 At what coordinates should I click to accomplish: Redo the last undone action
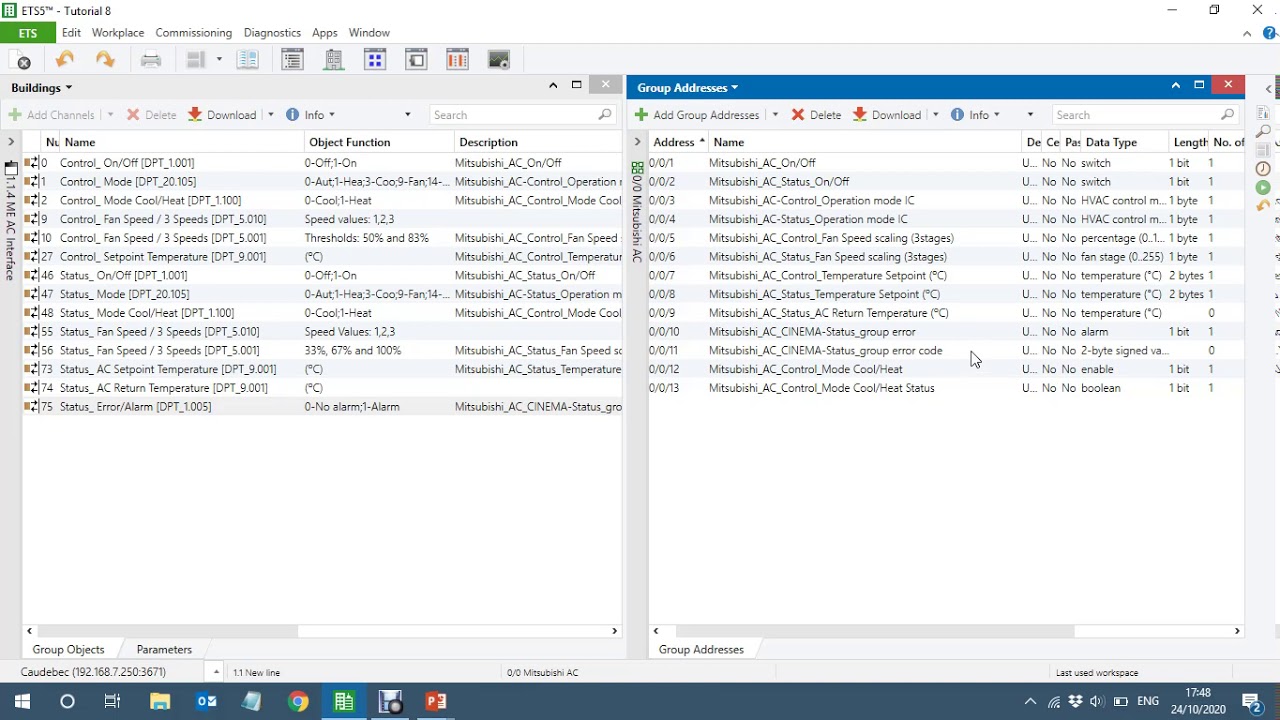coord(105,60)
